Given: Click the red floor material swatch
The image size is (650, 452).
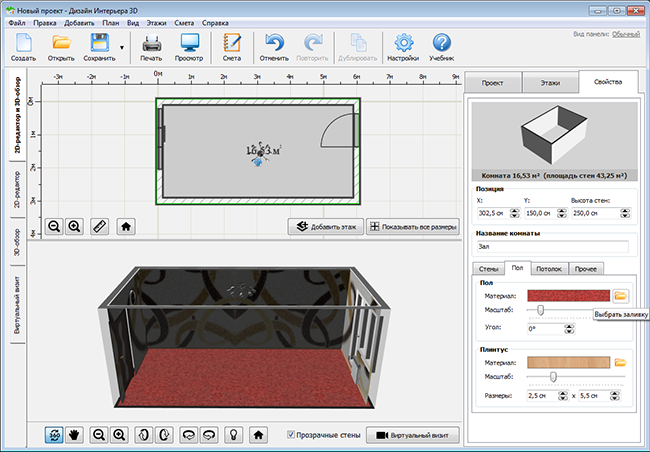Looking at the screenshot, I should (568, 296).
